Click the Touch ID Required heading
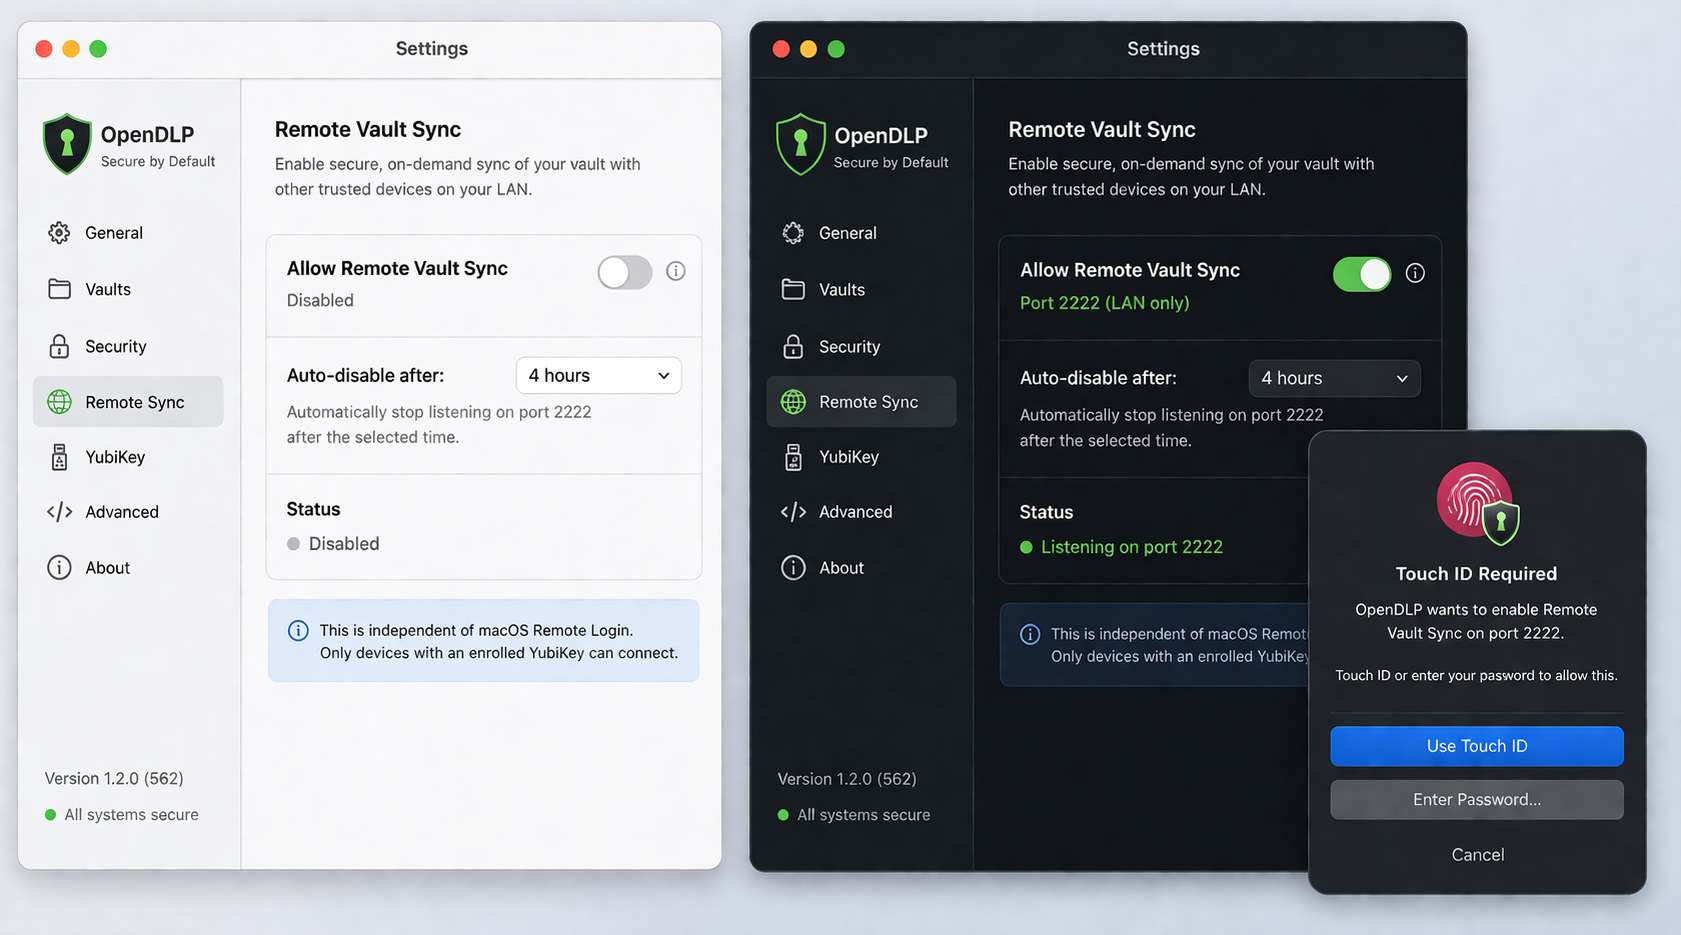The image size is (1681, 935). [x=1476, y=574]
